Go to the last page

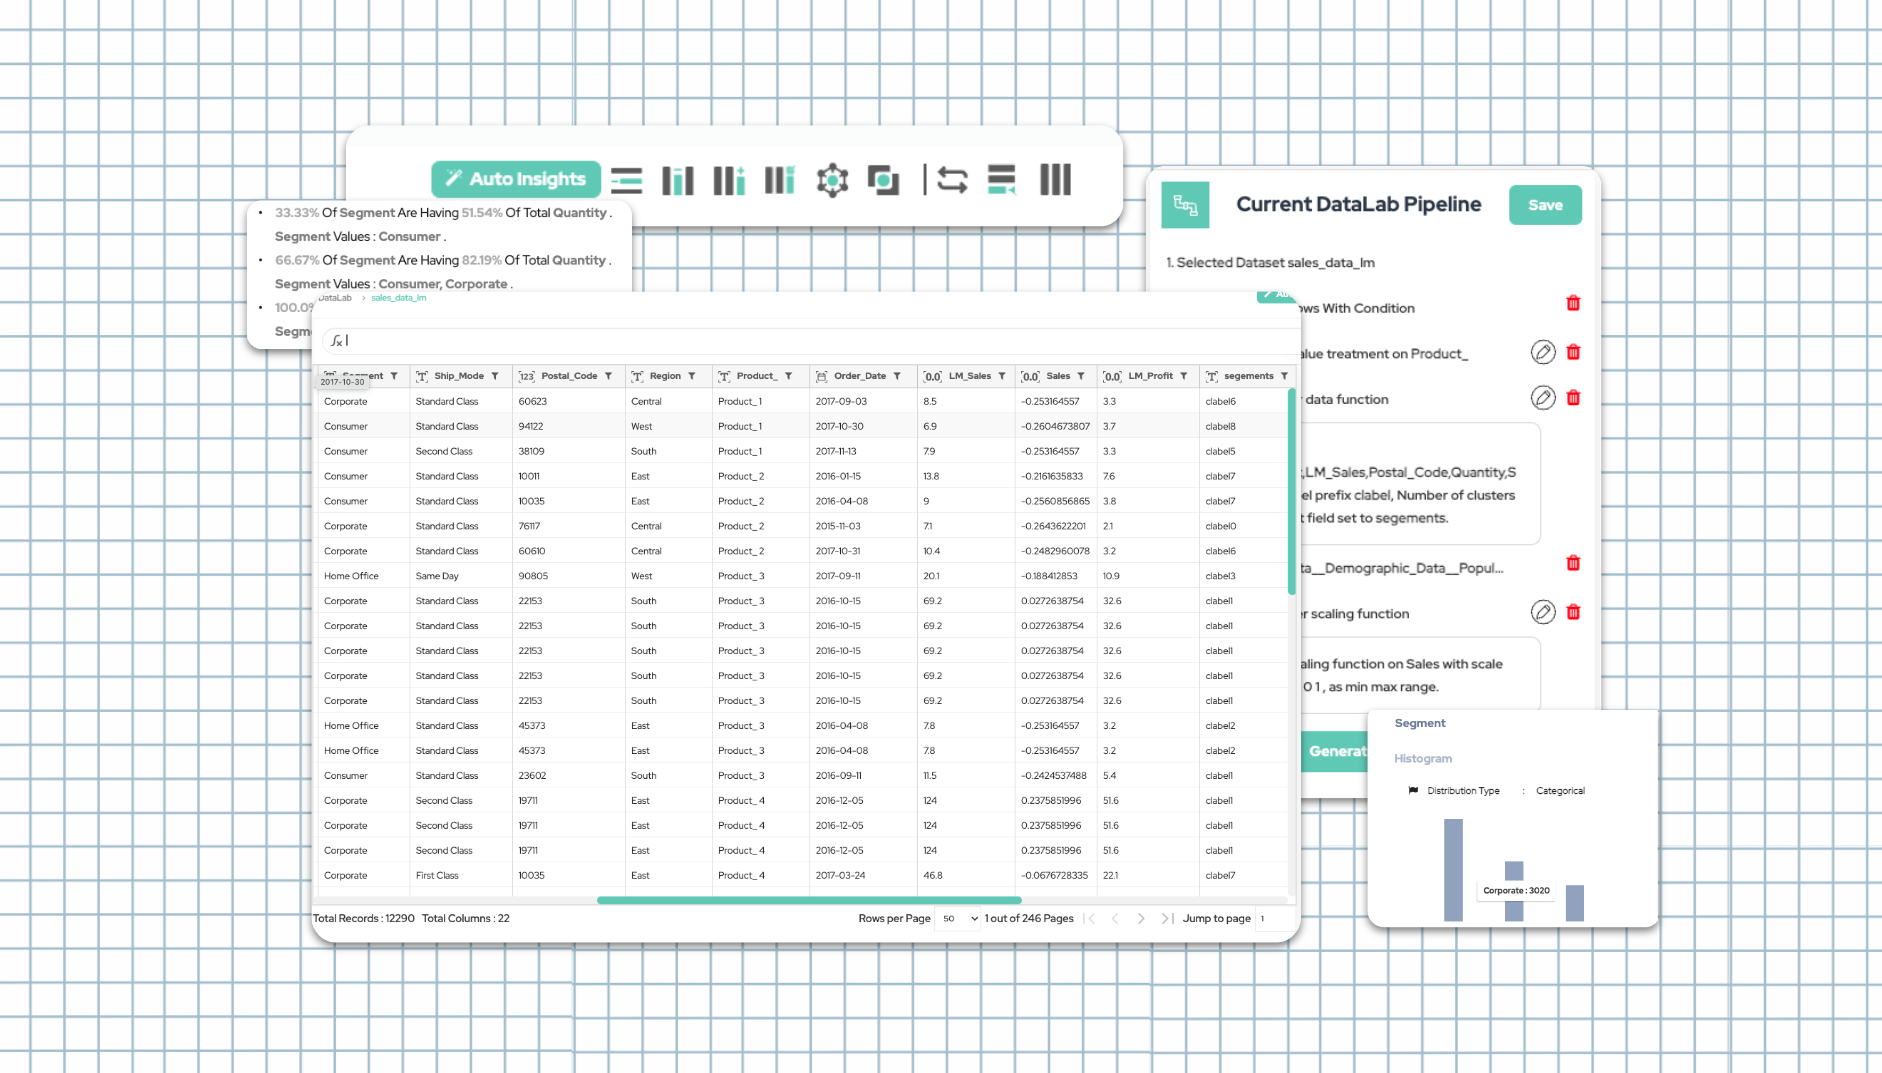(x=1167, y=918)
